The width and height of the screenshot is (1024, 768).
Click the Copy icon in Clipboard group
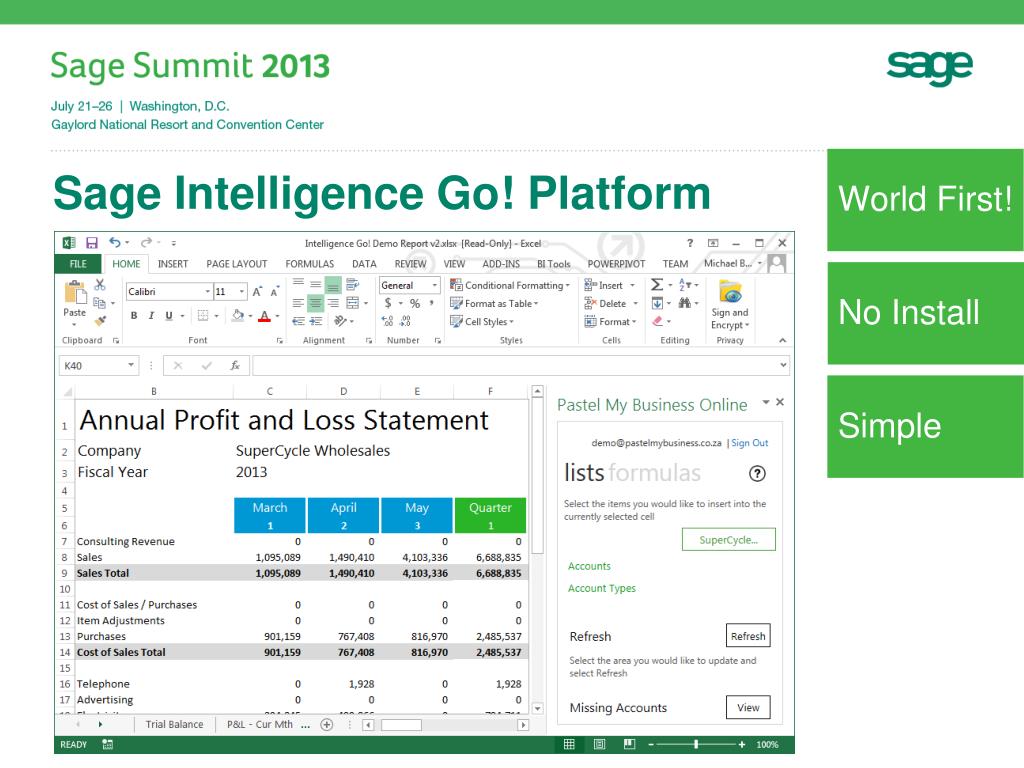(100, 303)
